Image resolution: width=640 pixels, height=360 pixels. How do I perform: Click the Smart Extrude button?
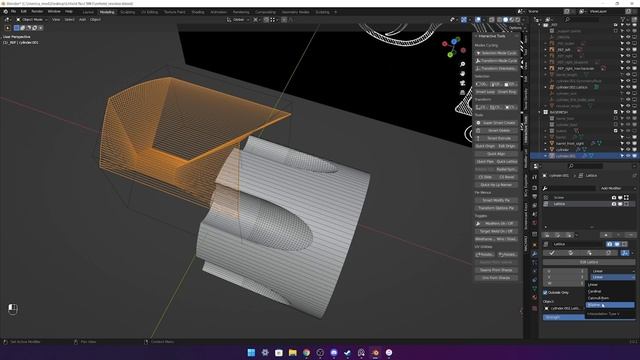[x=496, y=138]
